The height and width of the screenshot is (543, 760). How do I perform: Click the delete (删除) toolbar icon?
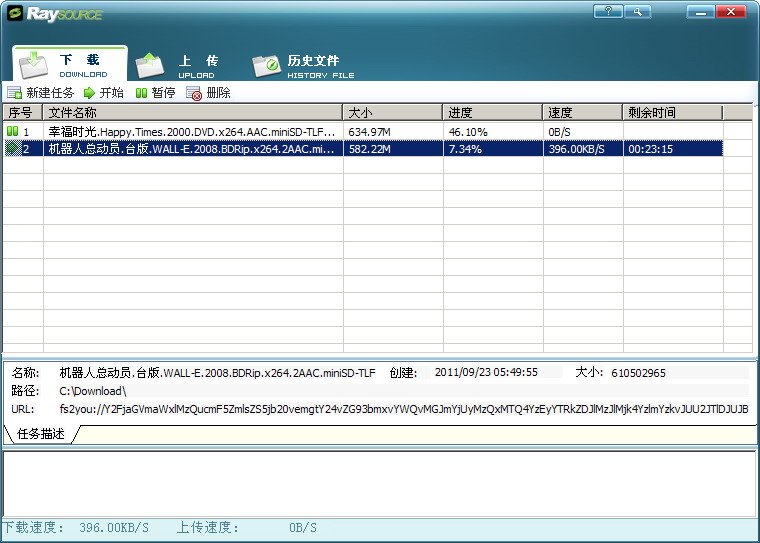(194, 93)
